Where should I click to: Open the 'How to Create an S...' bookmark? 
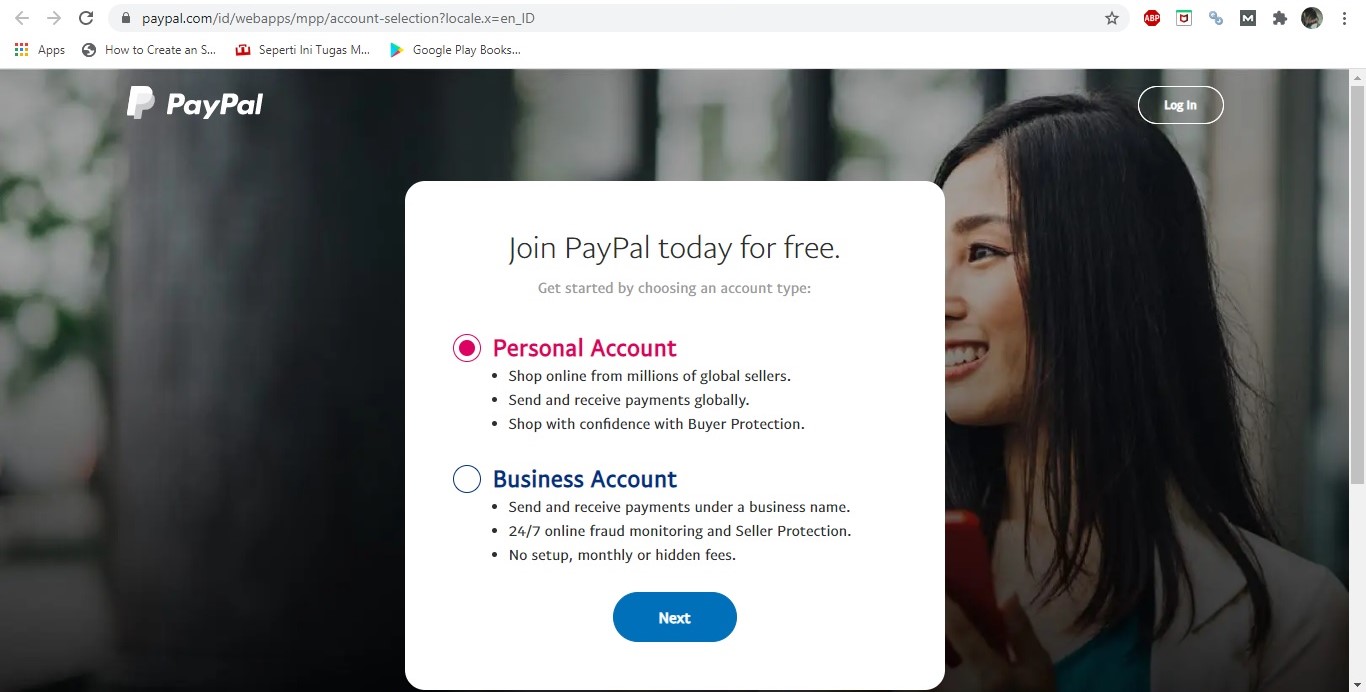pyautogui.click(x=149, y=49)
